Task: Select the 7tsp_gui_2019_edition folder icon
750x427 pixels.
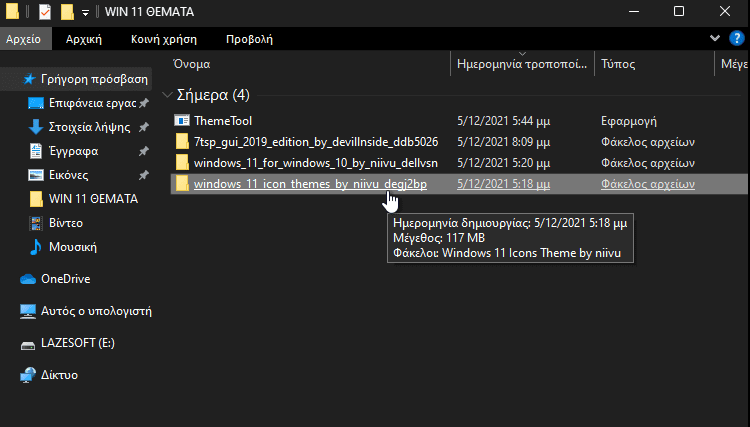Action: tap(182, 142)
